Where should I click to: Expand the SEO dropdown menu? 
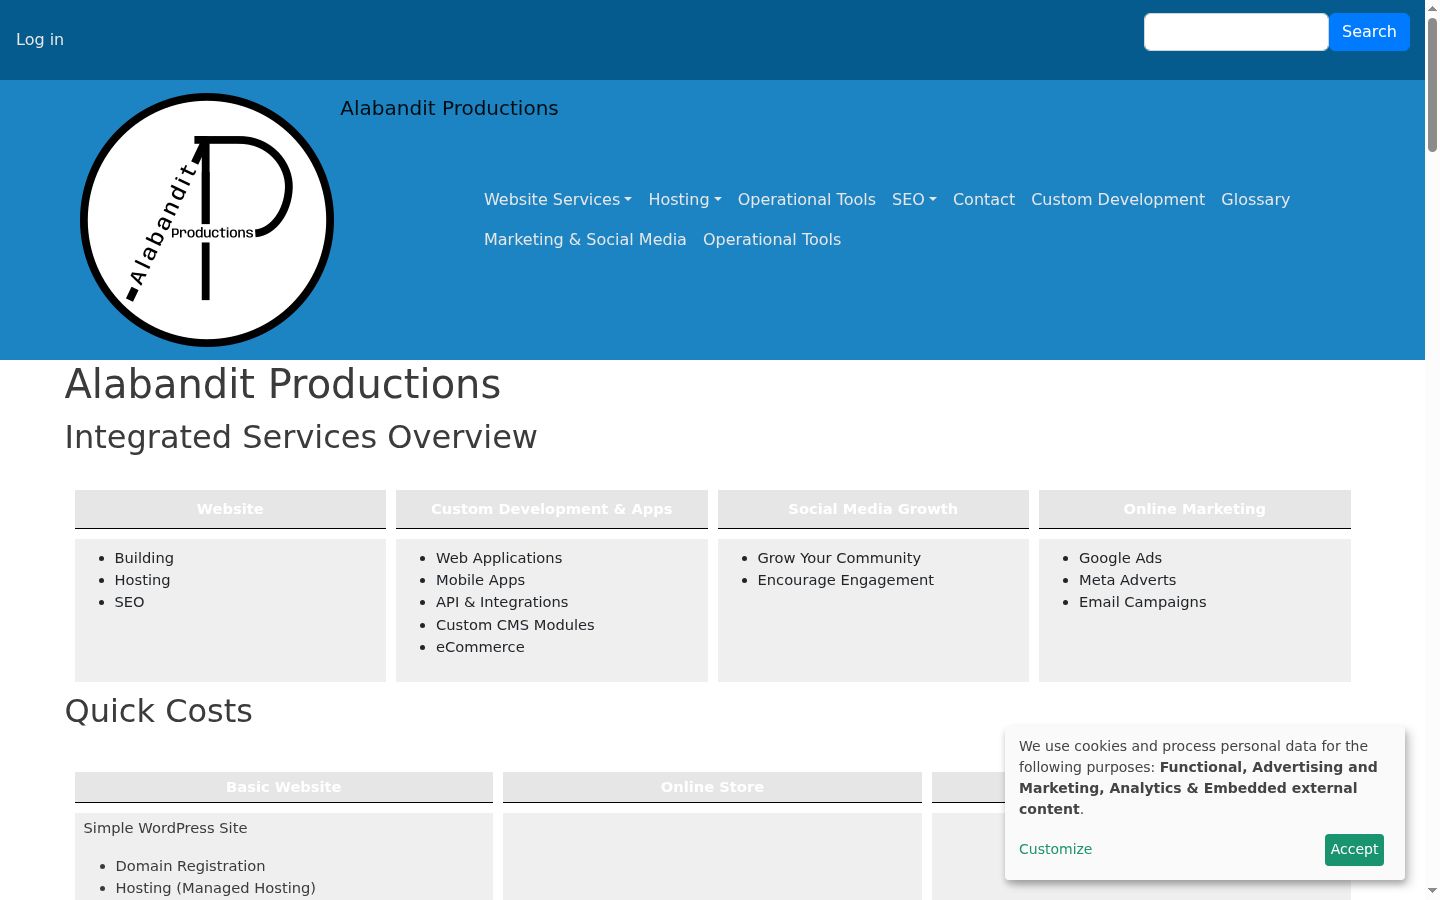pyautogui.click(x=914, y=199)
